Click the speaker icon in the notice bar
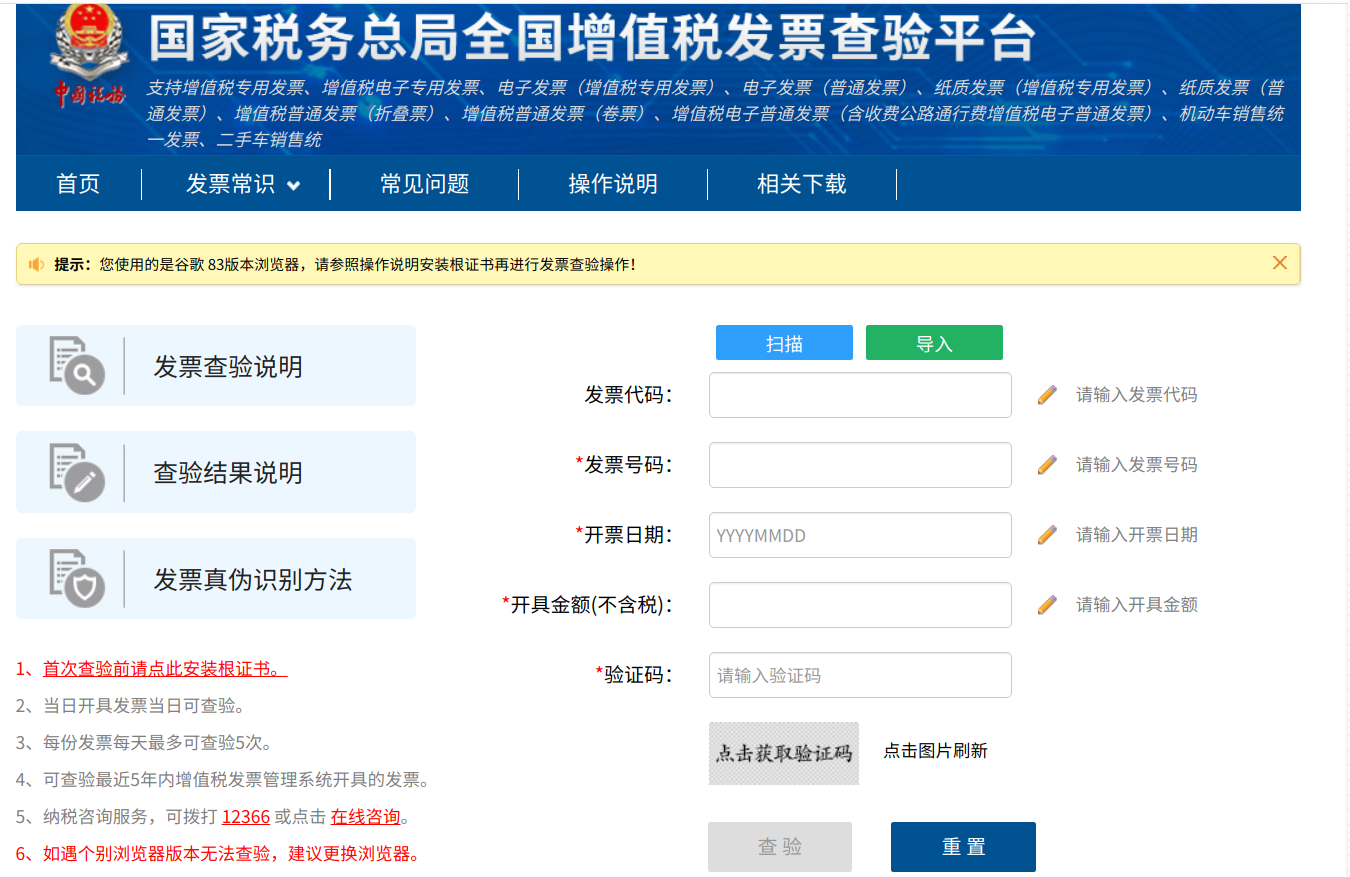 [x=38, y=263]
